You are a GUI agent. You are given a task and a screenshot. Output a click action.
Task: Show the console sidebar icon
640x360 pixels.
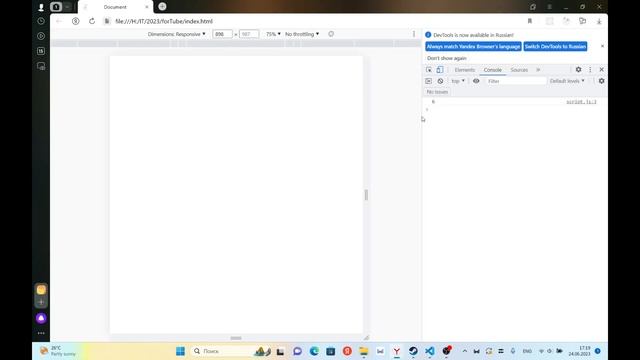[428, 81]
